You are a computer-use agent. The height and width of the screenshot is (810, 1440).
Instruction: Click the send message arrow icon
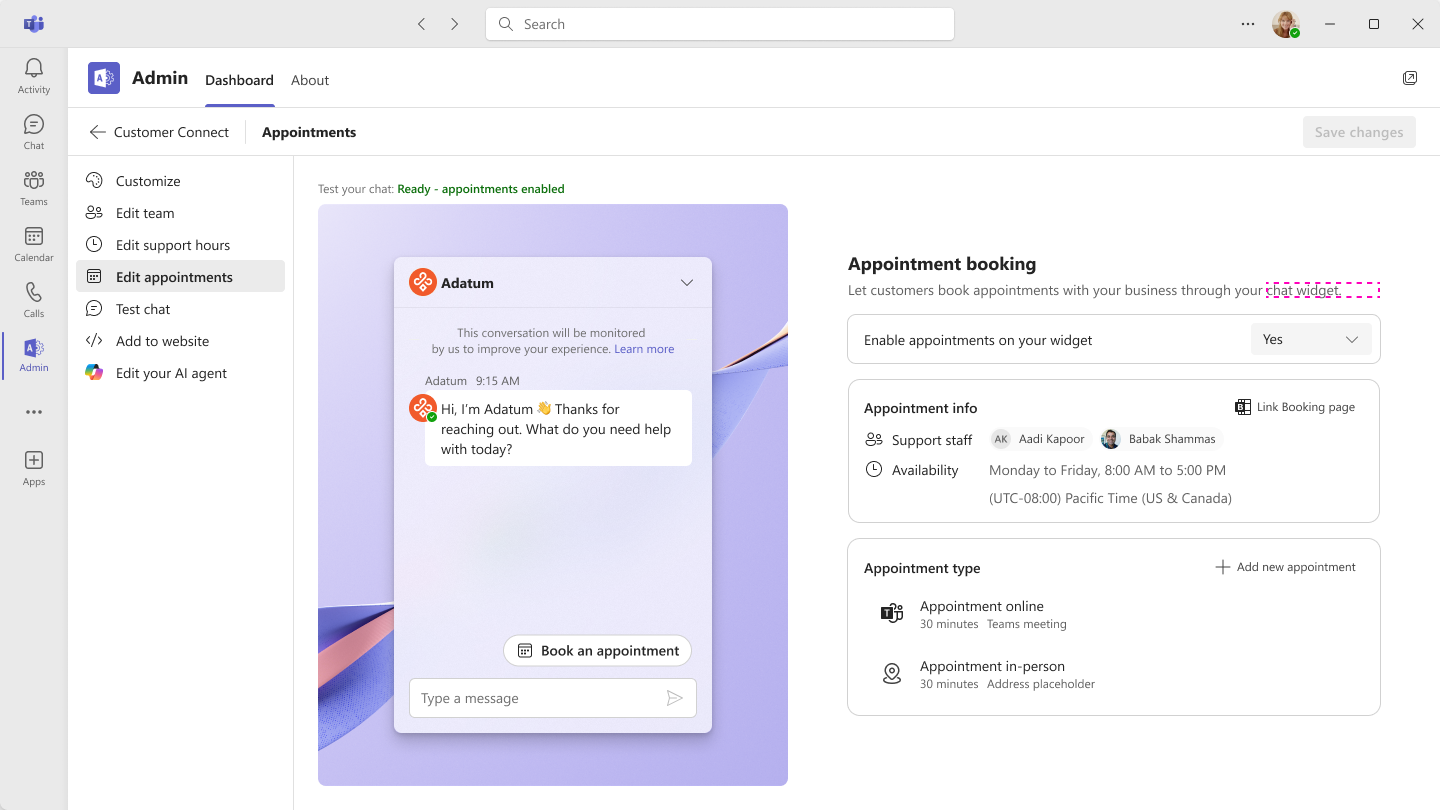[675, 698]
